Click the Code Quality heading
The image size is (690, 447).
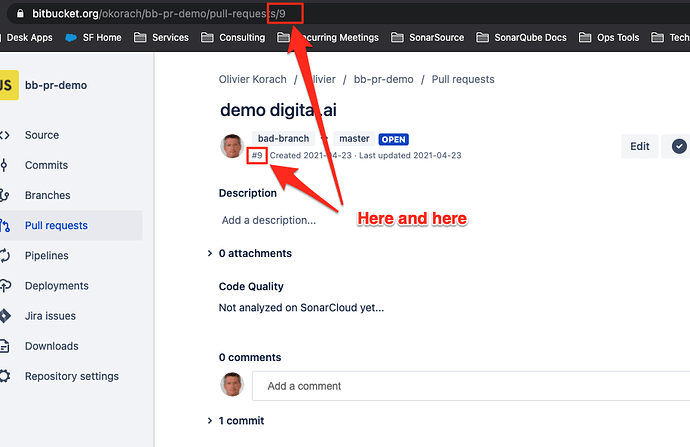coord(251,286)
